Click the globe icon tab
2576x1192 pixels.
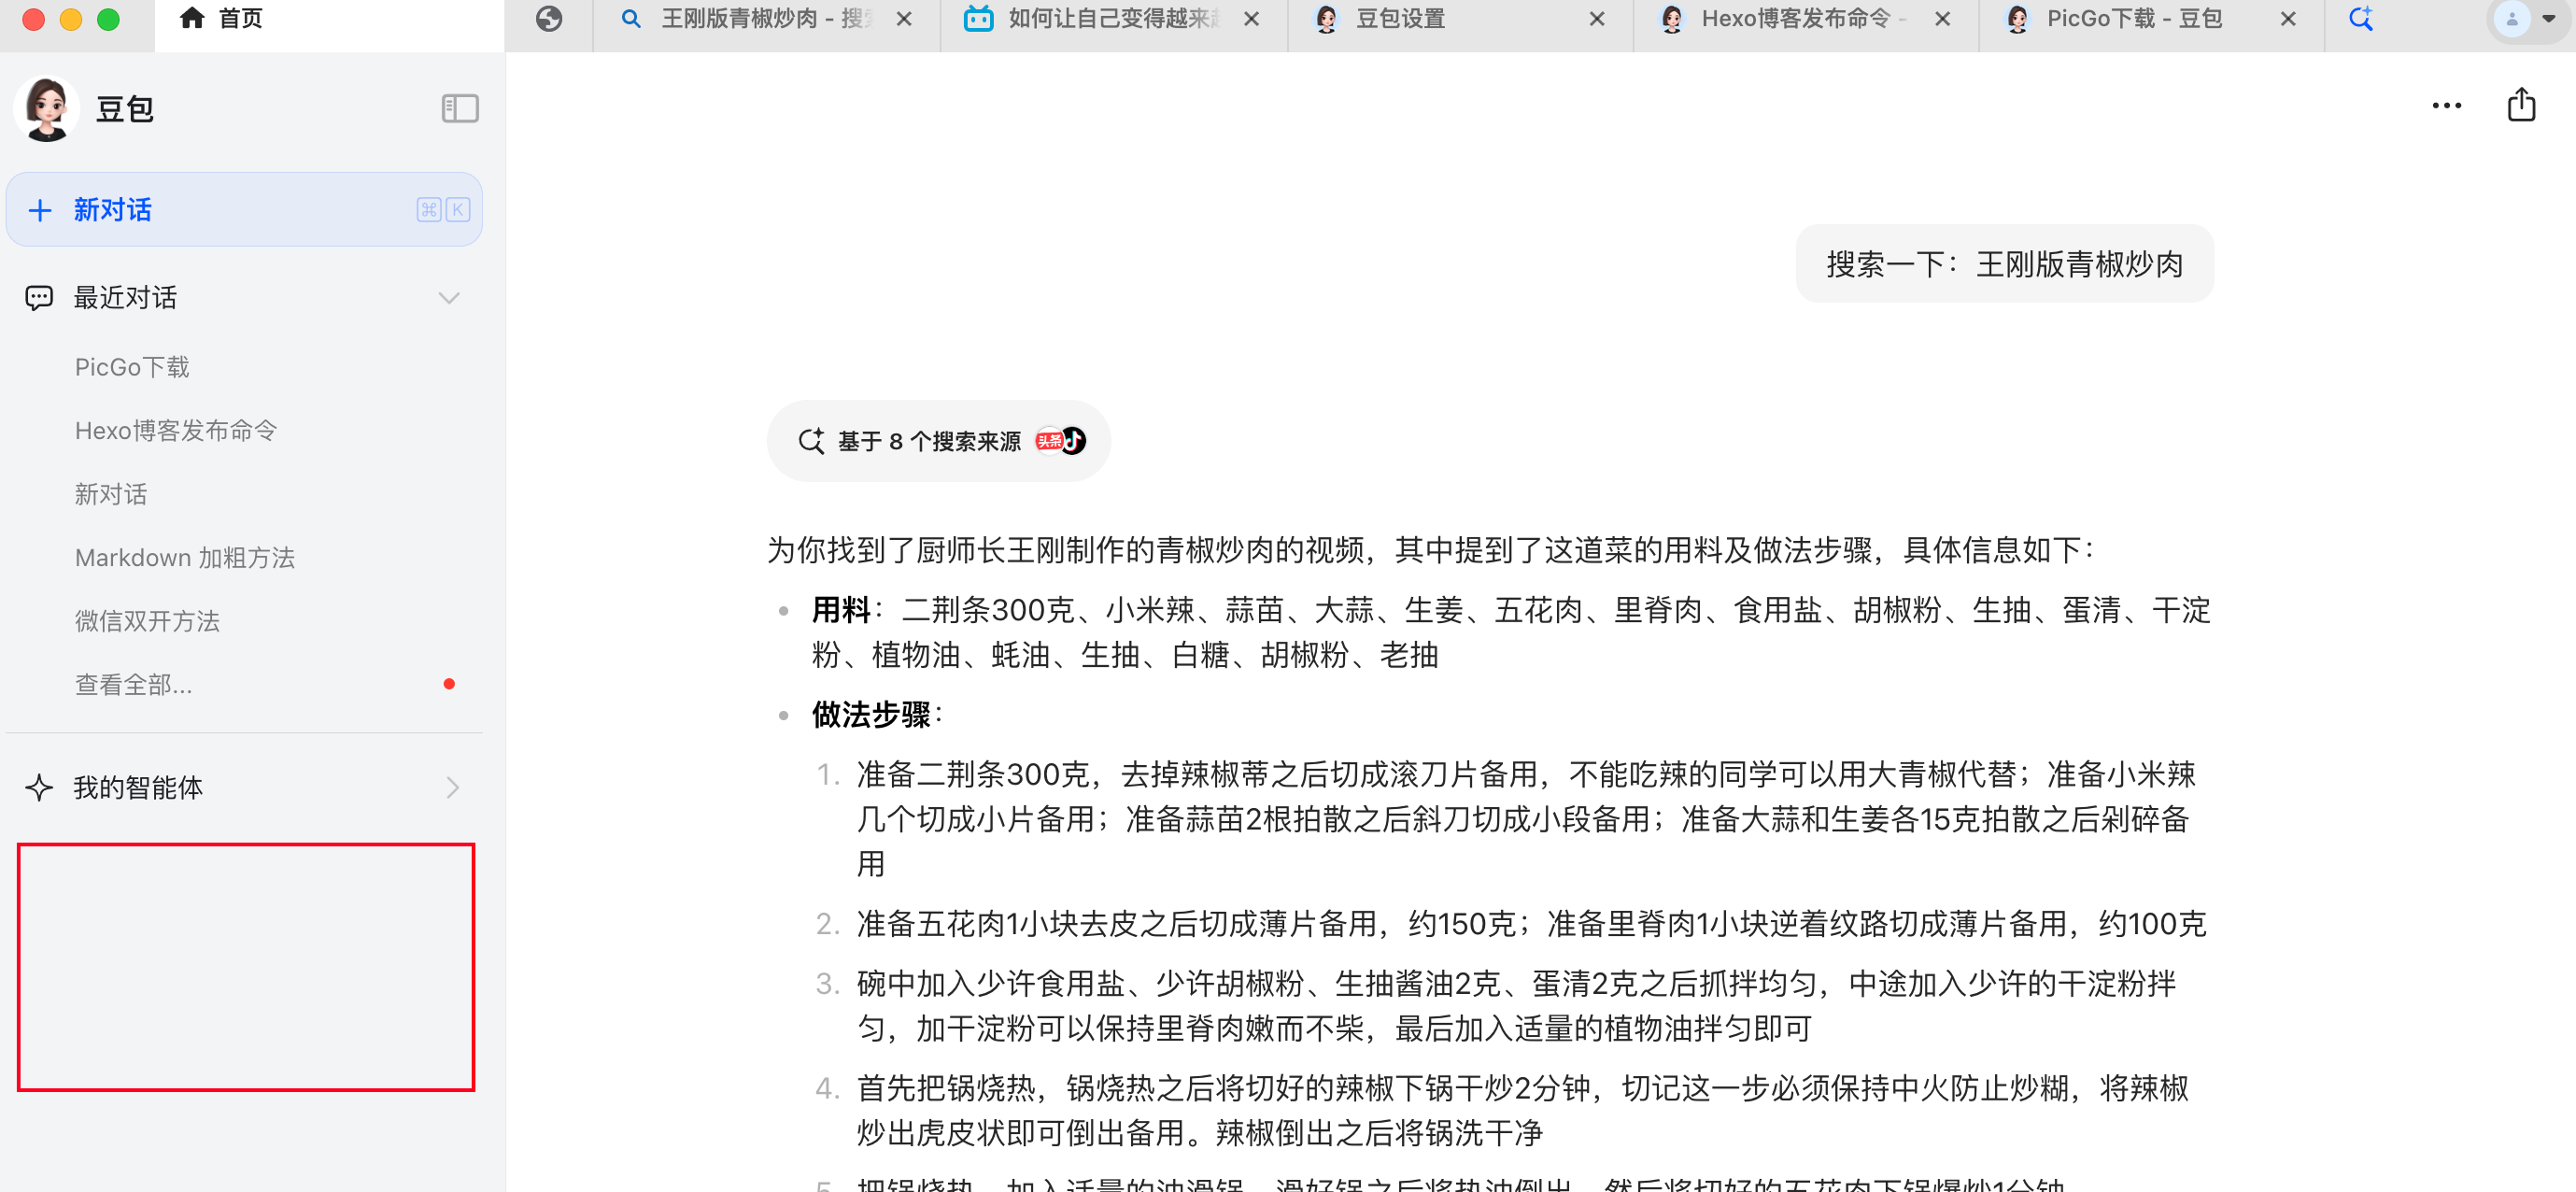pyautogui.click(x=549, y=19)
